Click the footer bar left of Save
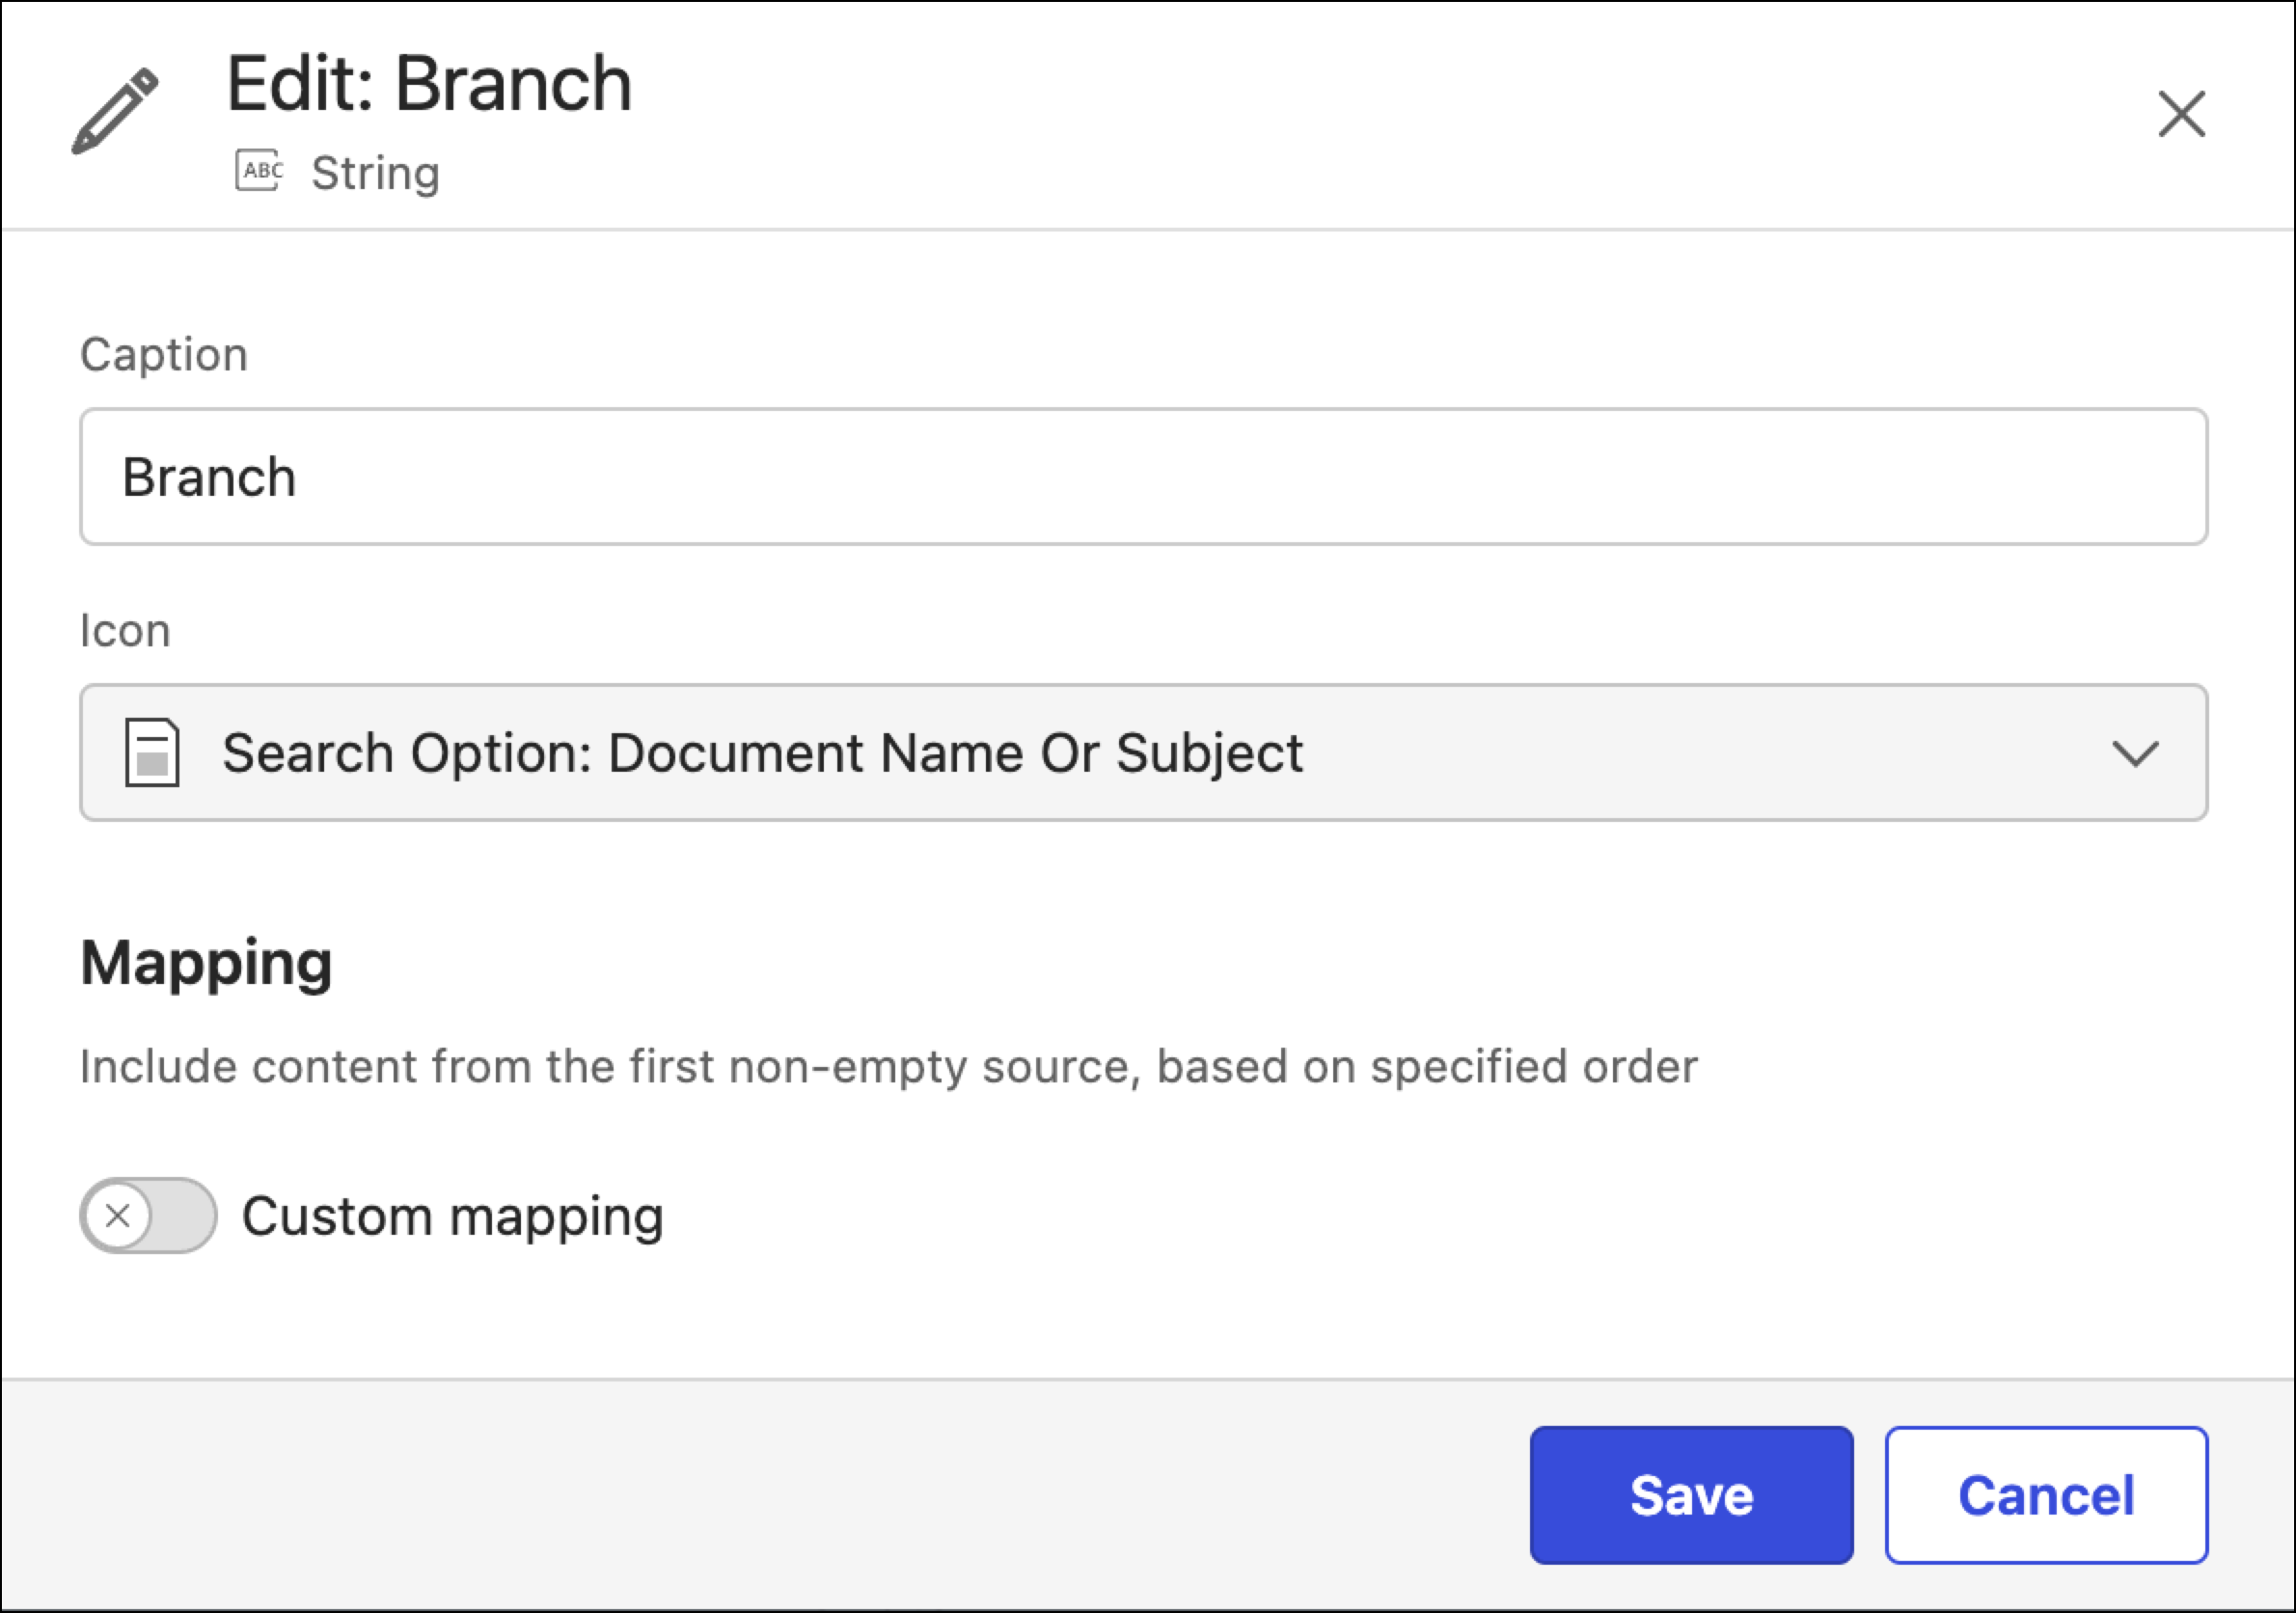This screenshot has width=2296, height=1613. (x=760, y=1495)
